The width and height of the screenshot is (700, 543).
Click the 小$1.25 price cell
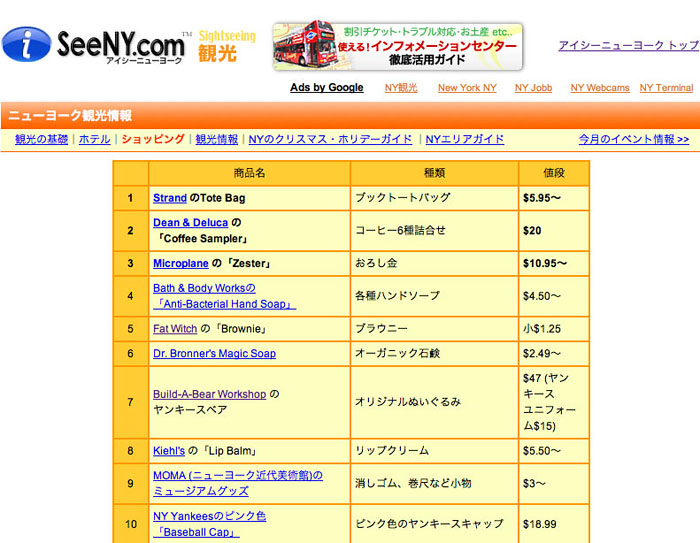tap(554, 329)
